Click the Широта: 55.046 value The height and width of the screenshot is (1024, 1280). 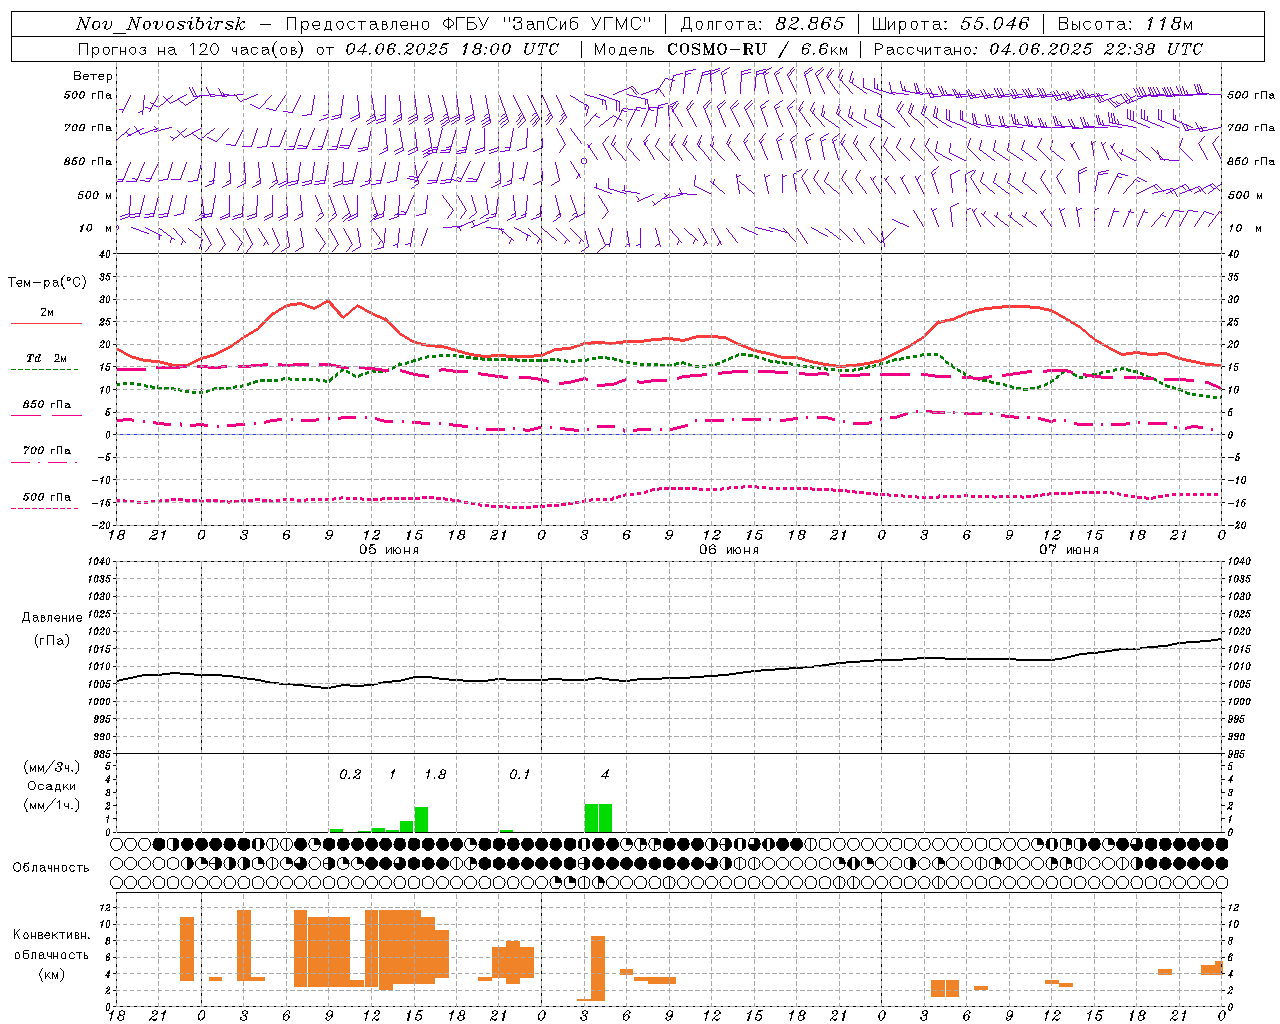click(950, 24)
